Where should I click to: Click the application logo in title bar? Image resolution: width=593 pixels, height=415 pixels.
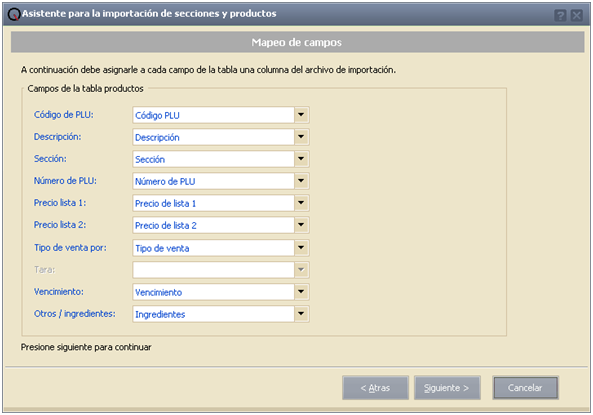[x=14, y=14]
